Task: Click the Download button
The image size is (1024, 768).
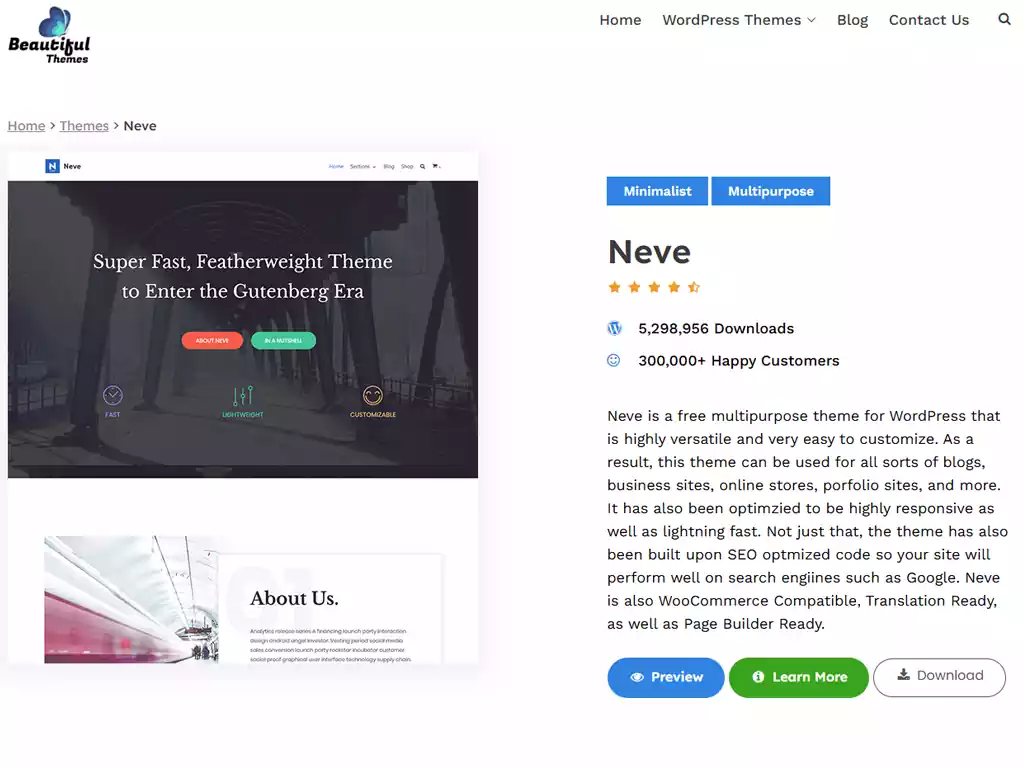Action: (x=939, y=677)
